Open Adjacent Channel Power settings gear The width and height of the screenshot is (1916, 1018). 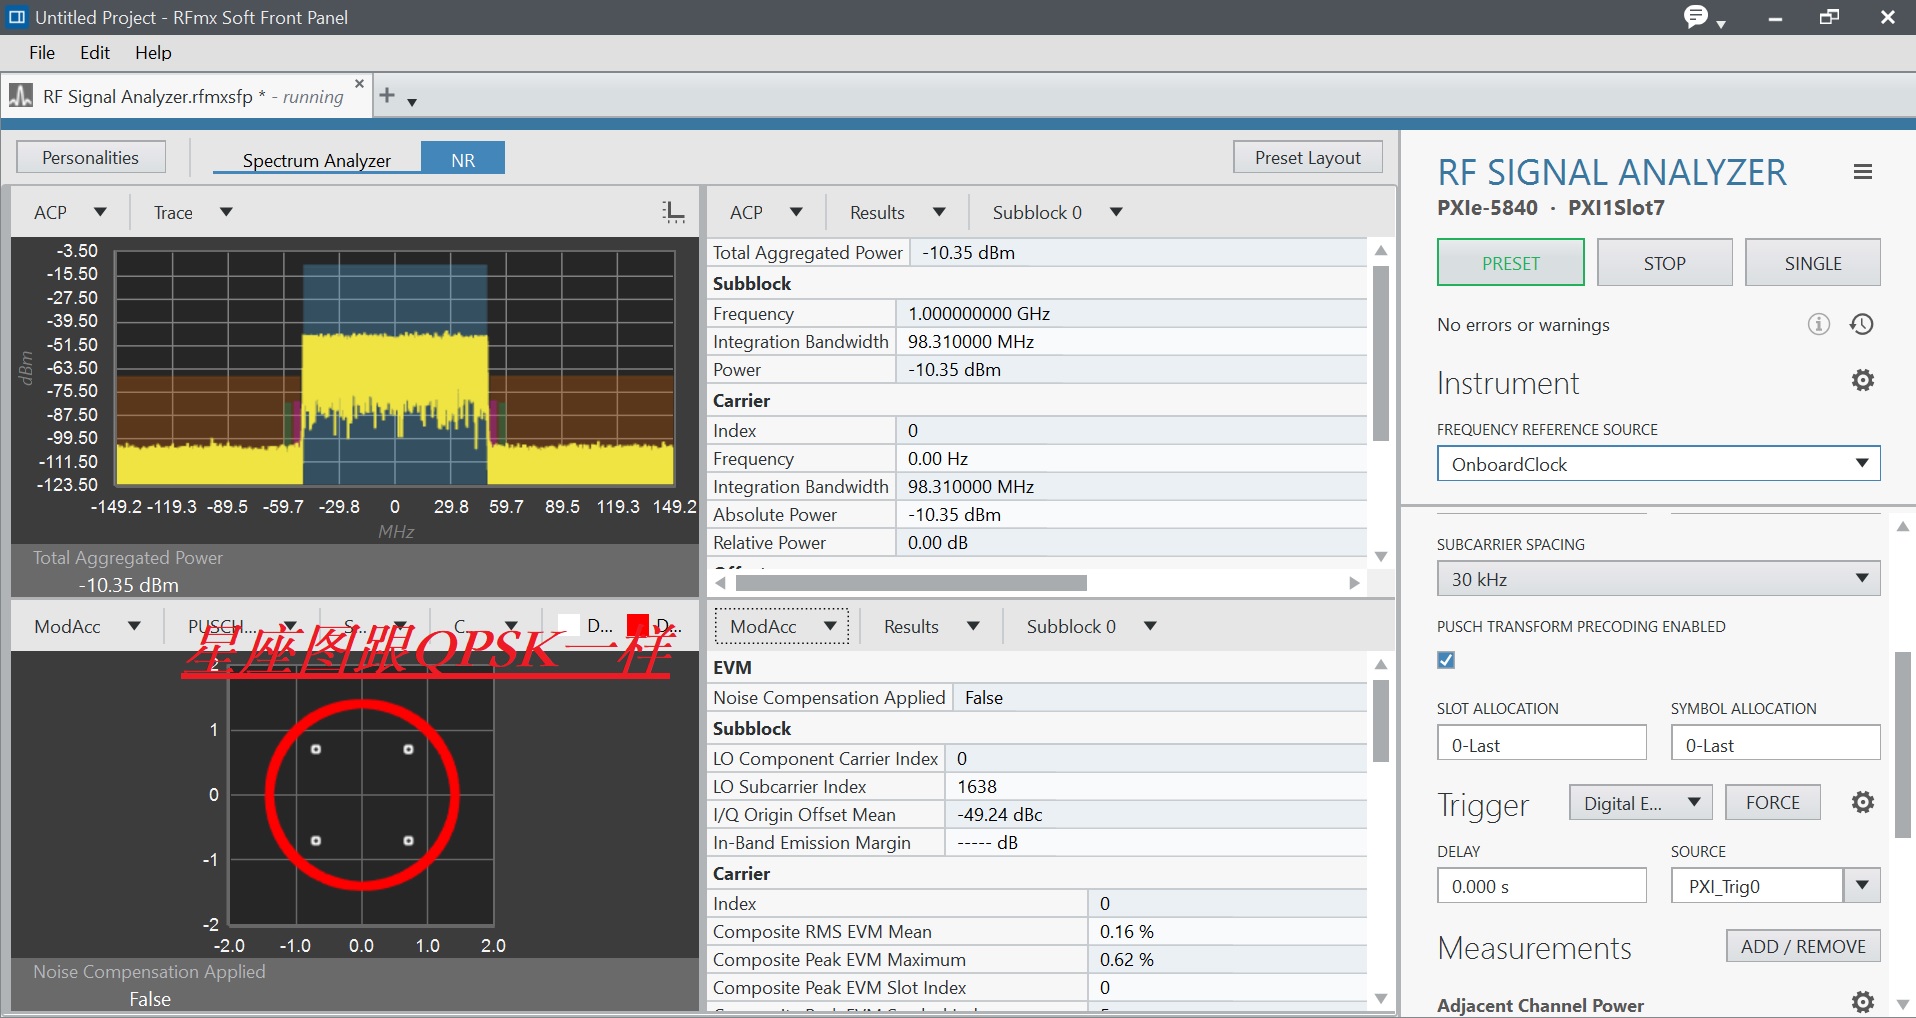1862,1002
